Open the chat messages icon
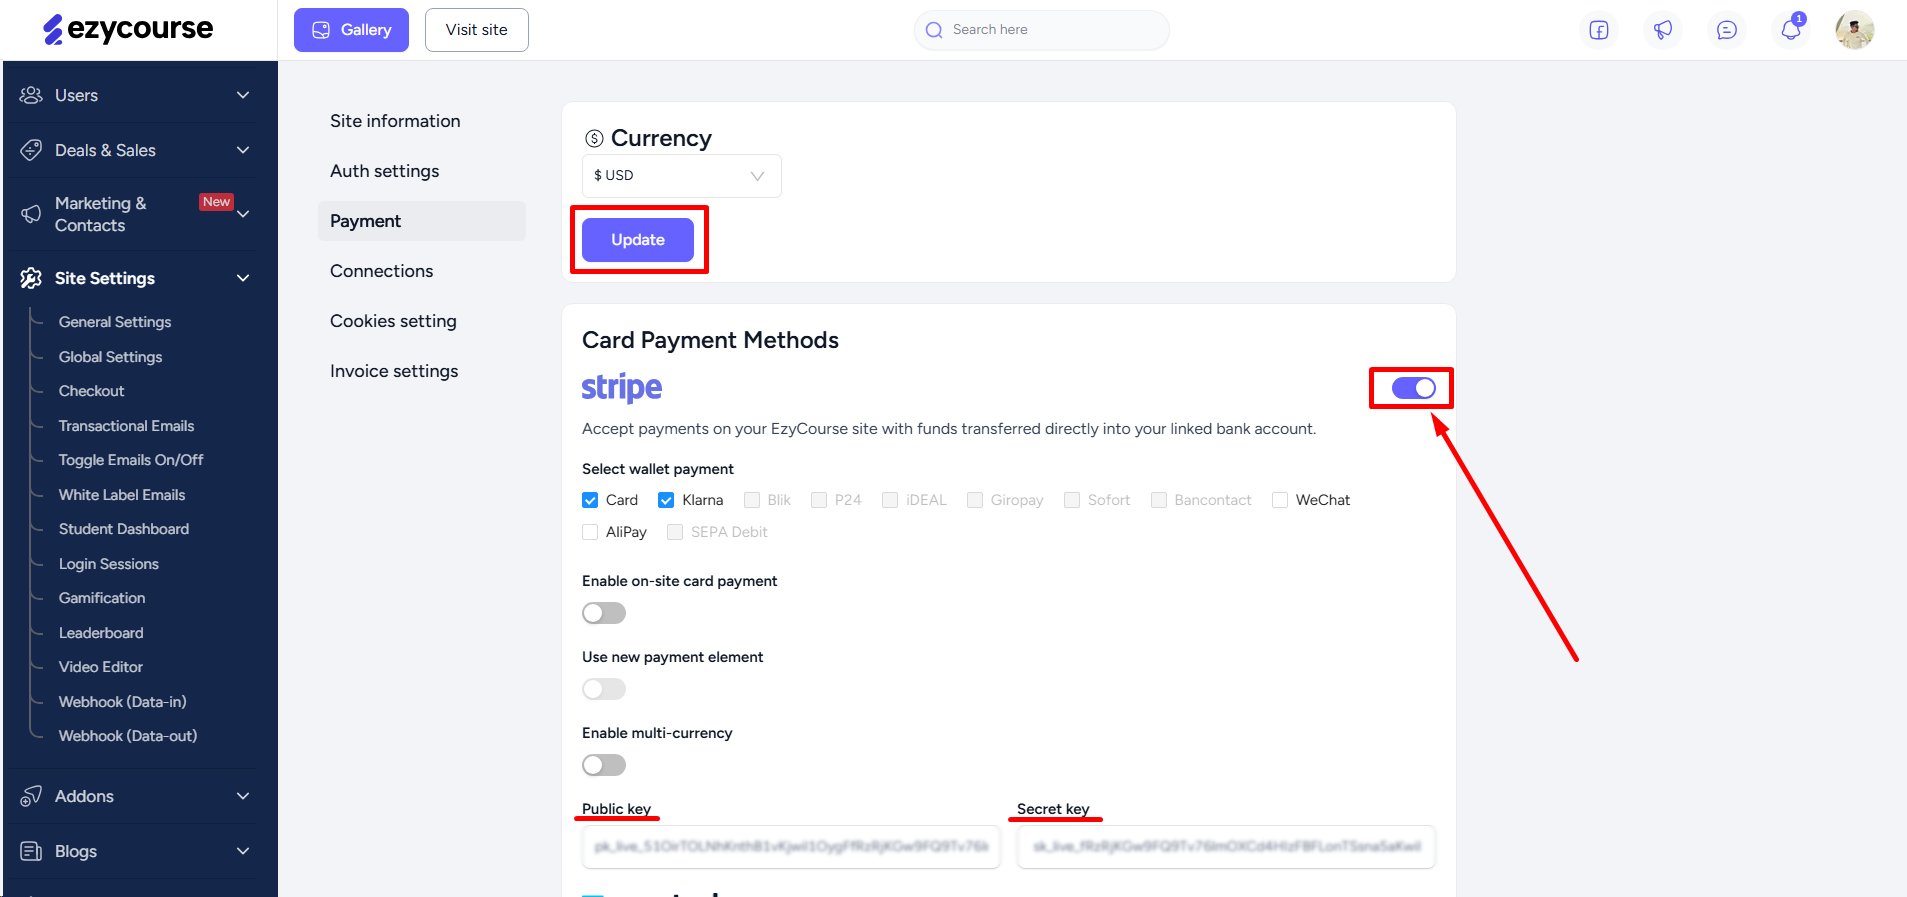The width and height of the screenshot is (1907, 897). [x=1727, y=30]
